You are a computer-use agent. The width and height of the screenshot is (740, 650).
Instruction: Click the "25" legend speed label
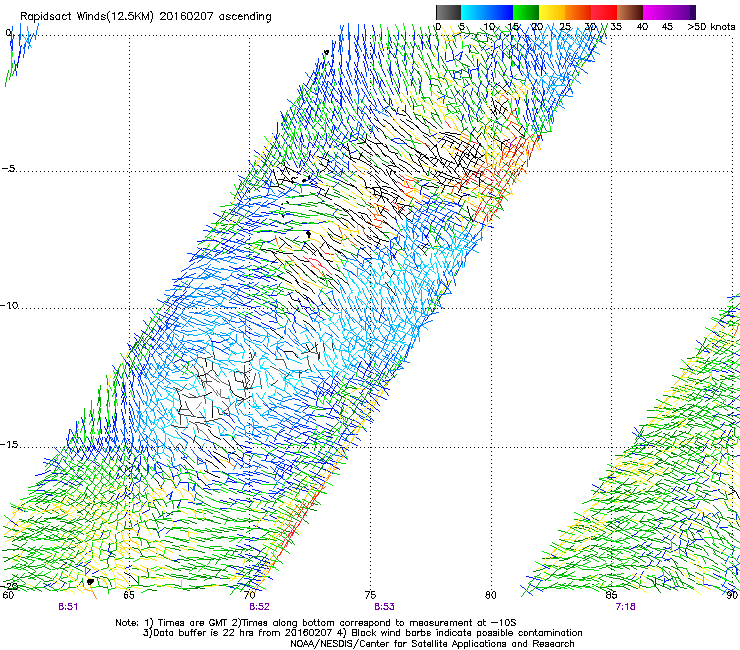(565, 27)
